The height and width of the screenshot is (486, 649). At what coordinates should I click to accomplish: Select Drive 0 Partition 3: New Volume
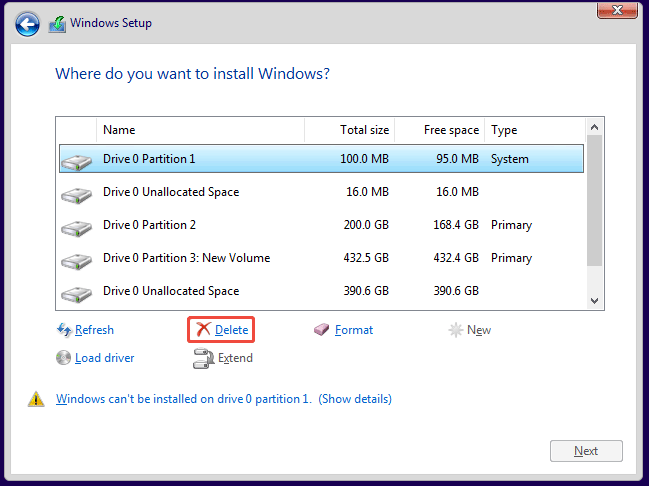click(322, 258)
